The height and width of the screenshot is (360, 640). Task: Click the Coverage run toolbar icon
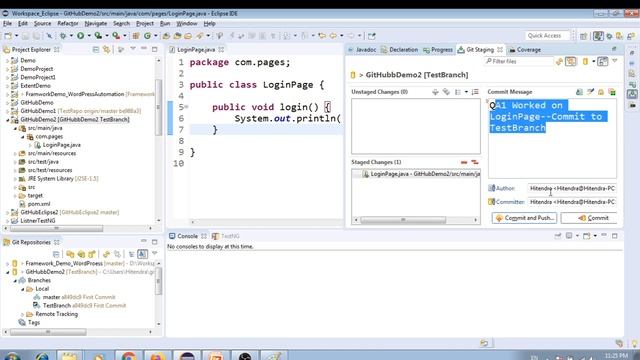click(98, 36)
